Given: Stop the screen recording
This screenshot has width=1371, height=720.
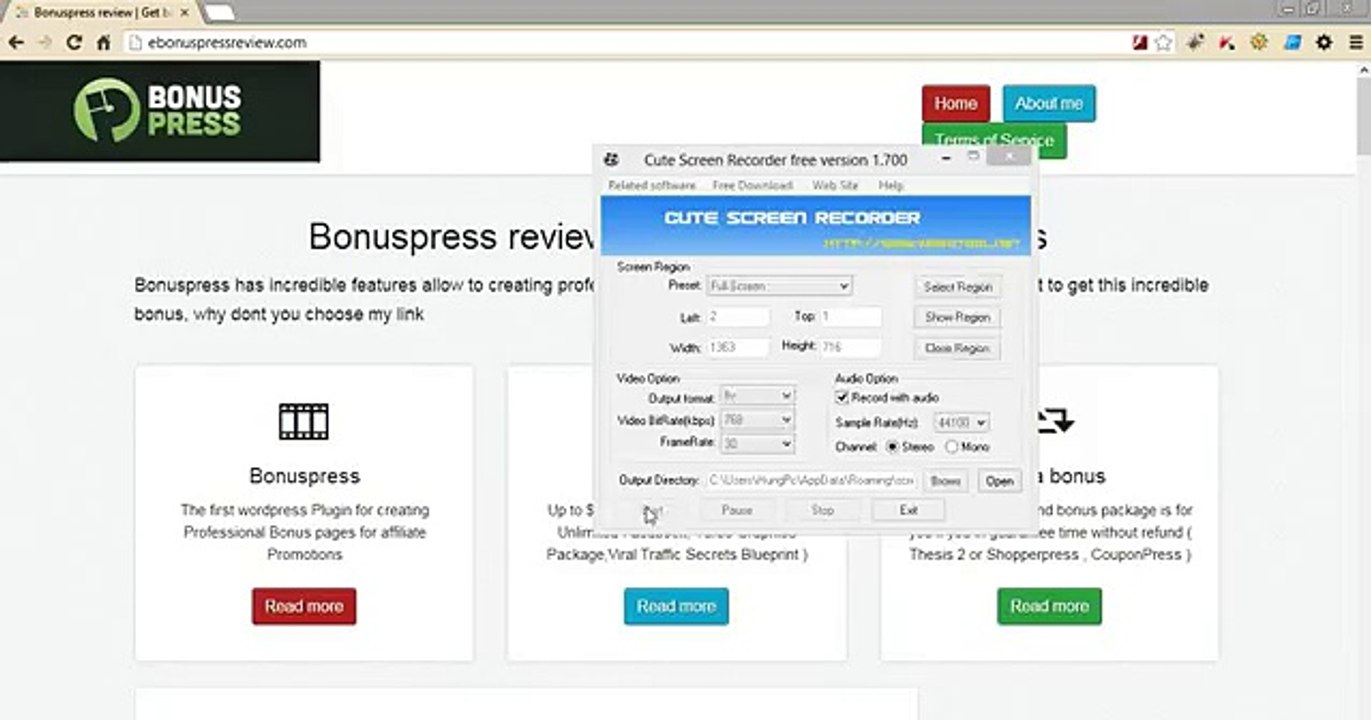Looking at the screenshot, I should [x=822, y=510].
